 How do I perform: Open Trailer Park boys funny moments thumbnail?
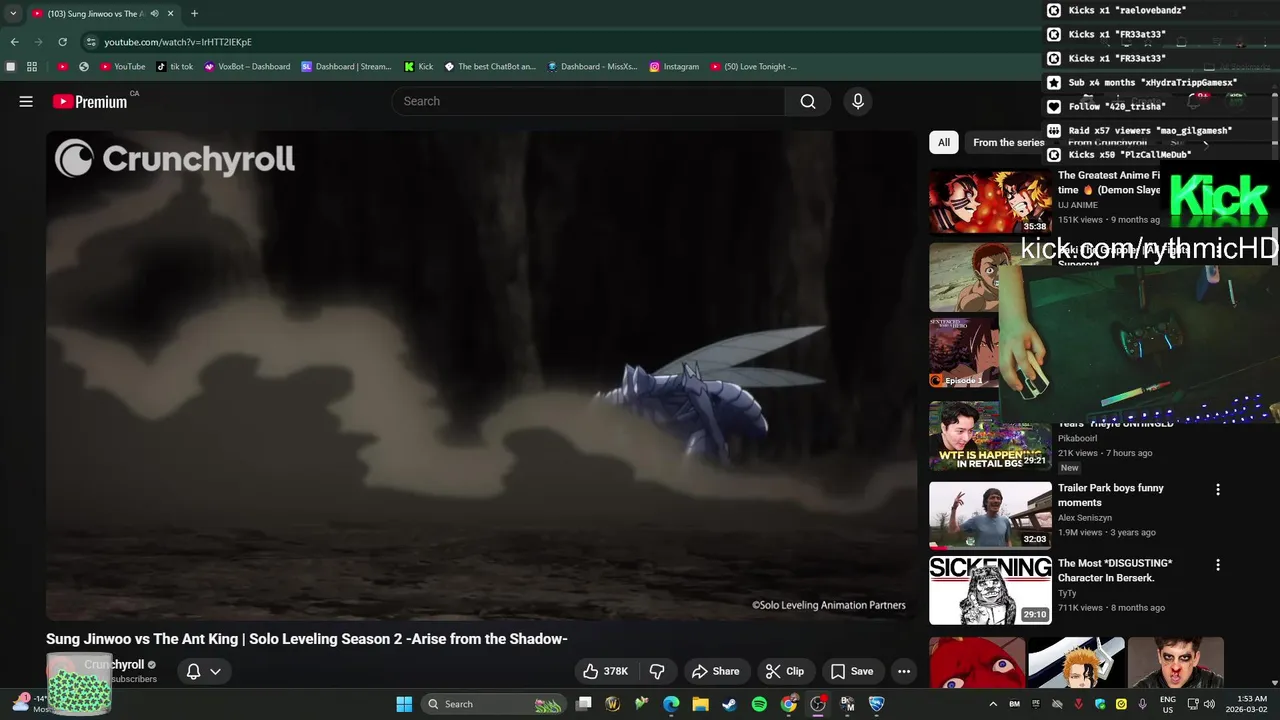pyautogui.click(x=990, y=515)
